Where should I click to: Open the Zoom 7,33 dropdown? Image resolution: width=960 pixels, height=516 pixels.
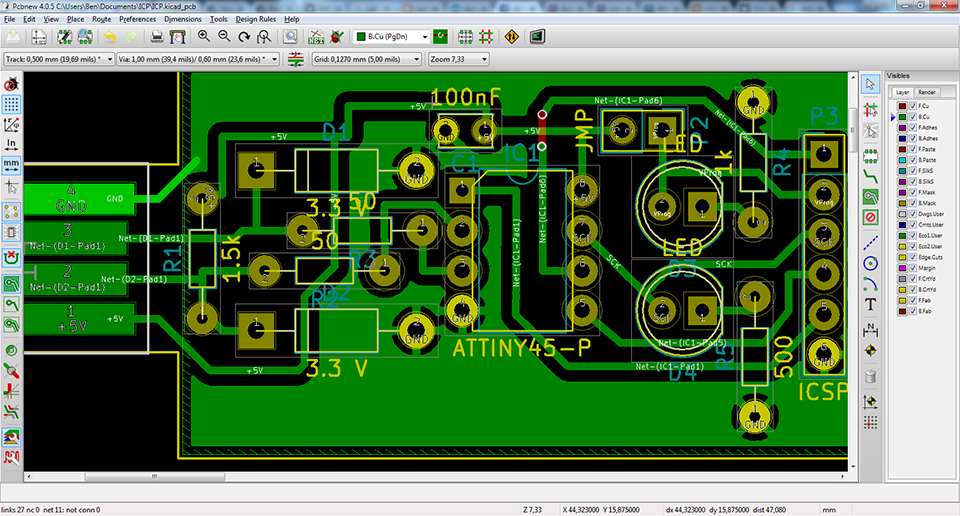459,59
